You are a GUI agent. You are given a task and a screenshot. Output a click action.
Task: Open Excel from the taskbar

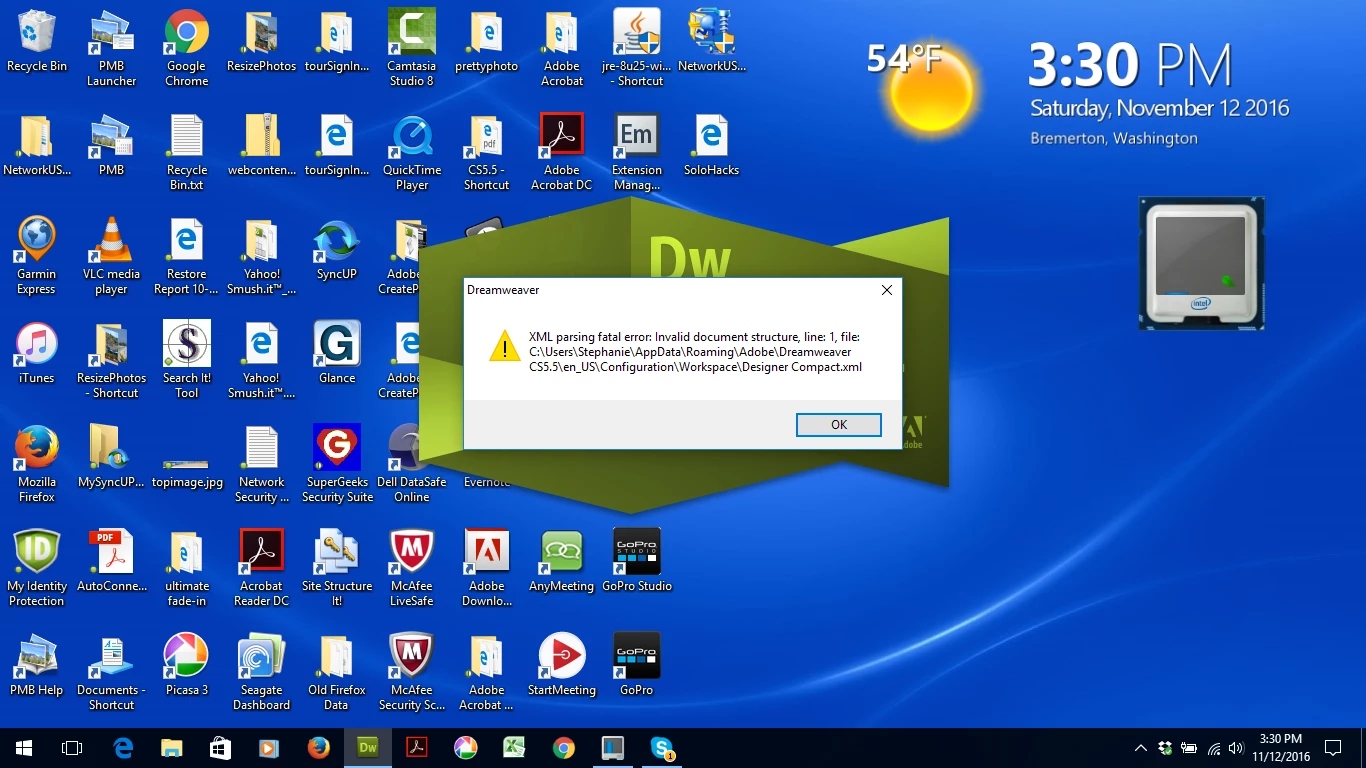[514, 748]
